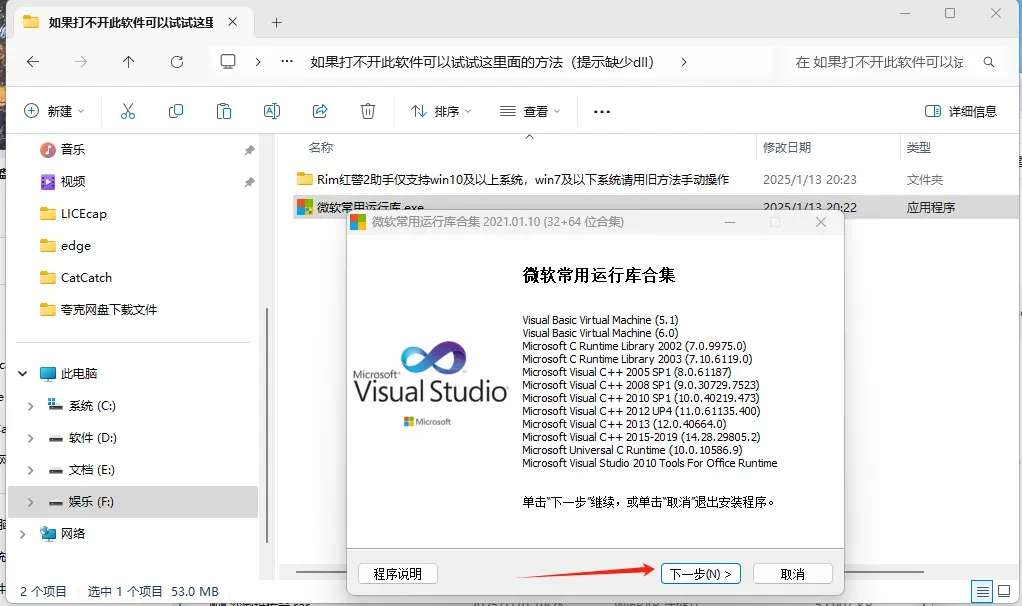The image size is (1022, 606).
Task: Expand the address path chevron after folder name
Action: pos(684,62)
